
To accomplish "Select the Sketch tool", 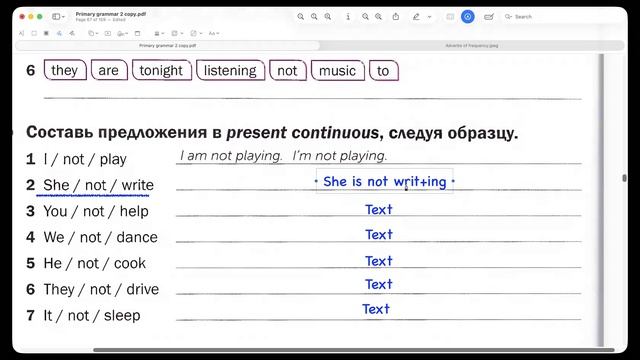I will point(59,33).
